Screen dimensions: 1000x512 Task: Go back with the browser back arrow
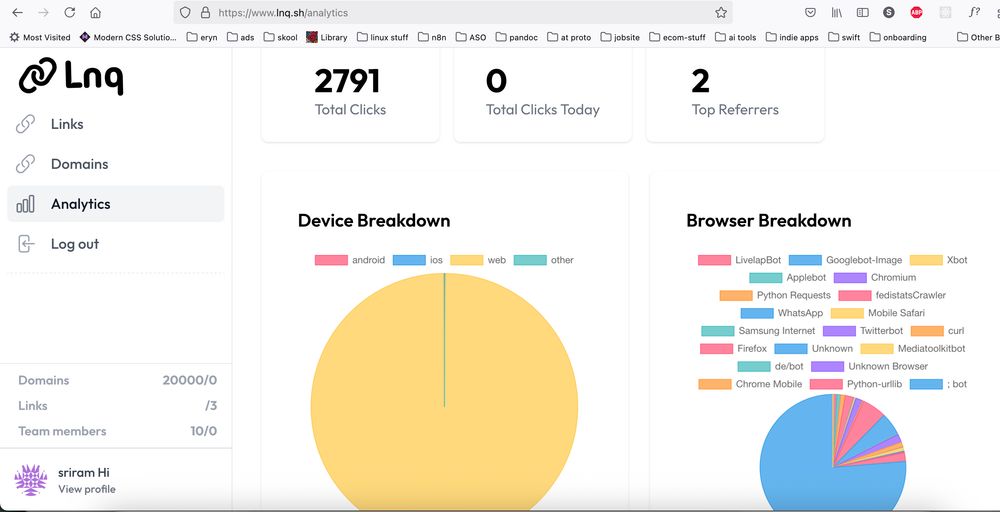pyautogui.click(x=18, y=12)
